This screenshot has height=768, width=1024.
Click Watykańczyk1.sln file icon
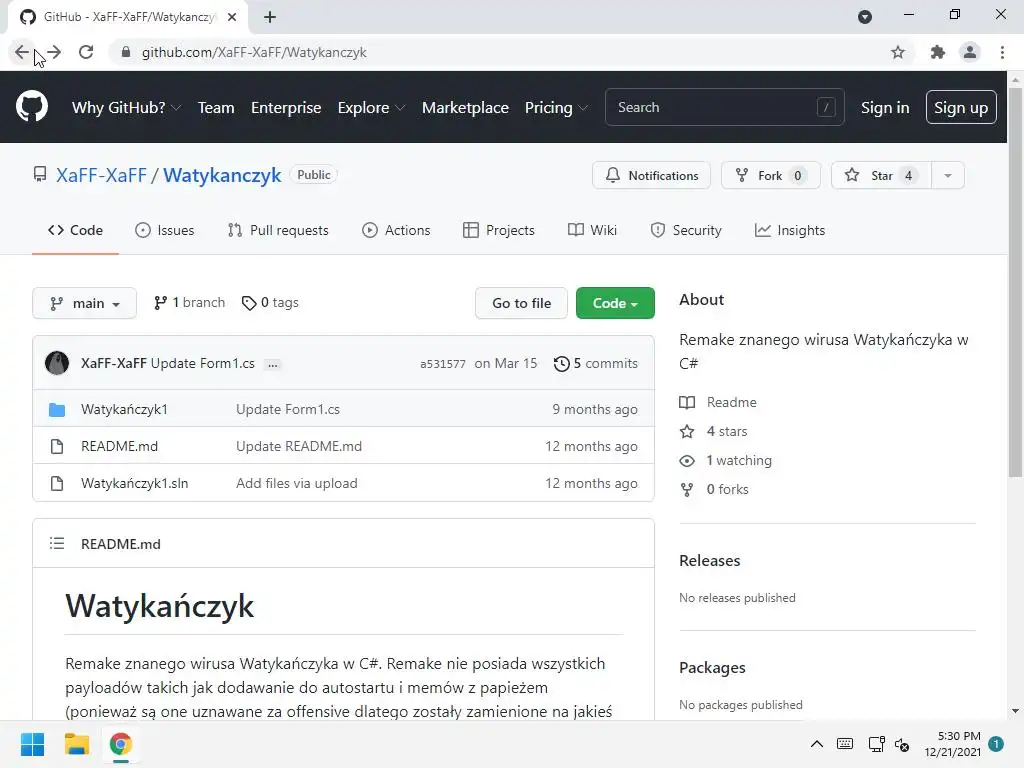(57, 483)
